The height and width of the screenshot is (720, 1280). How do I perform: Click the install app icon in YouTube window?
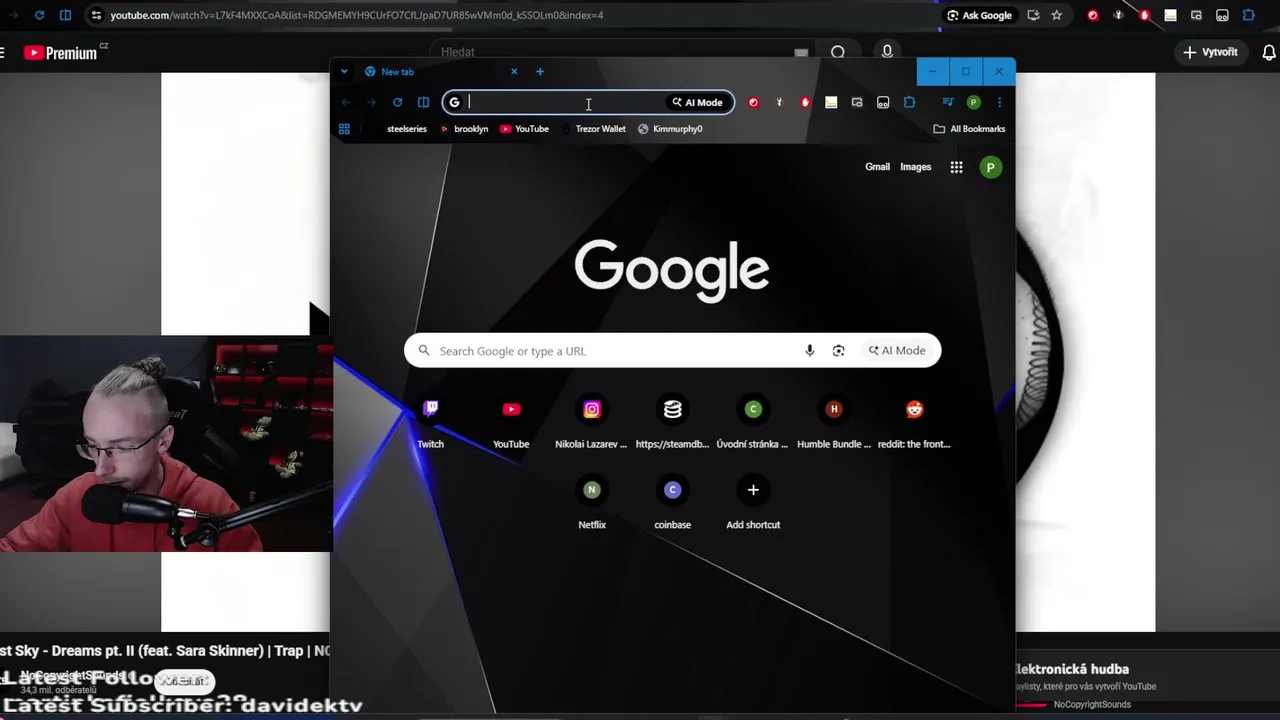point(1033,15)
